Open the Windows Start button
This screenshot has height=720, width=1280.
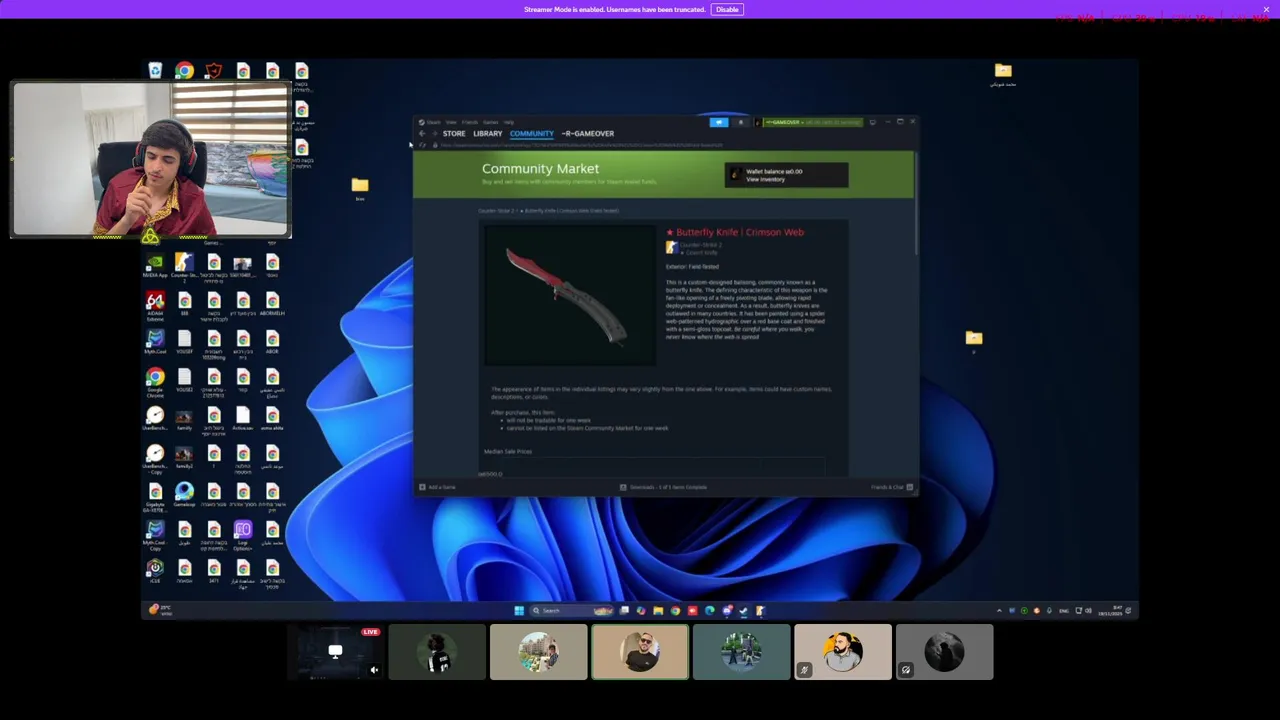(x=519, y=610)
